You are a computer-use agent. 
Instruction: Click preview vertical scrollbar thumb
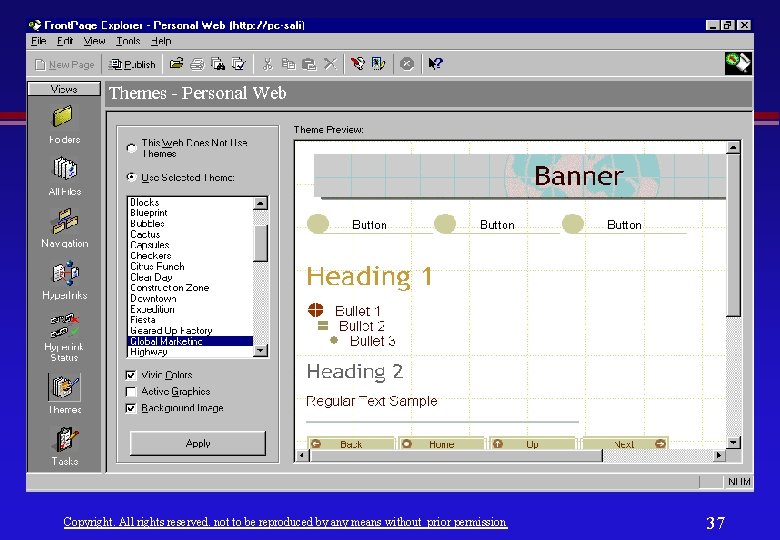tap(733, 235)
